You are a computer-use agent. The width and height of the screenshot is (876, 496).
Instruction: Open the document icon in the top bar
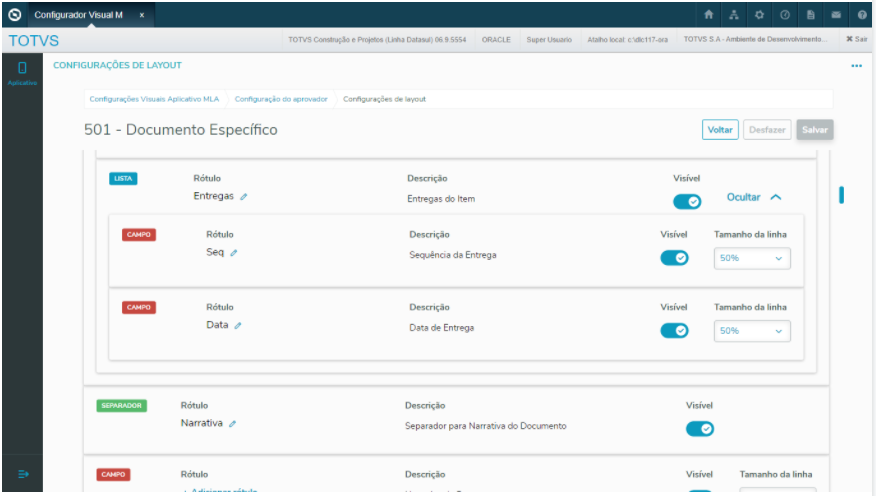tap(810, 15)
